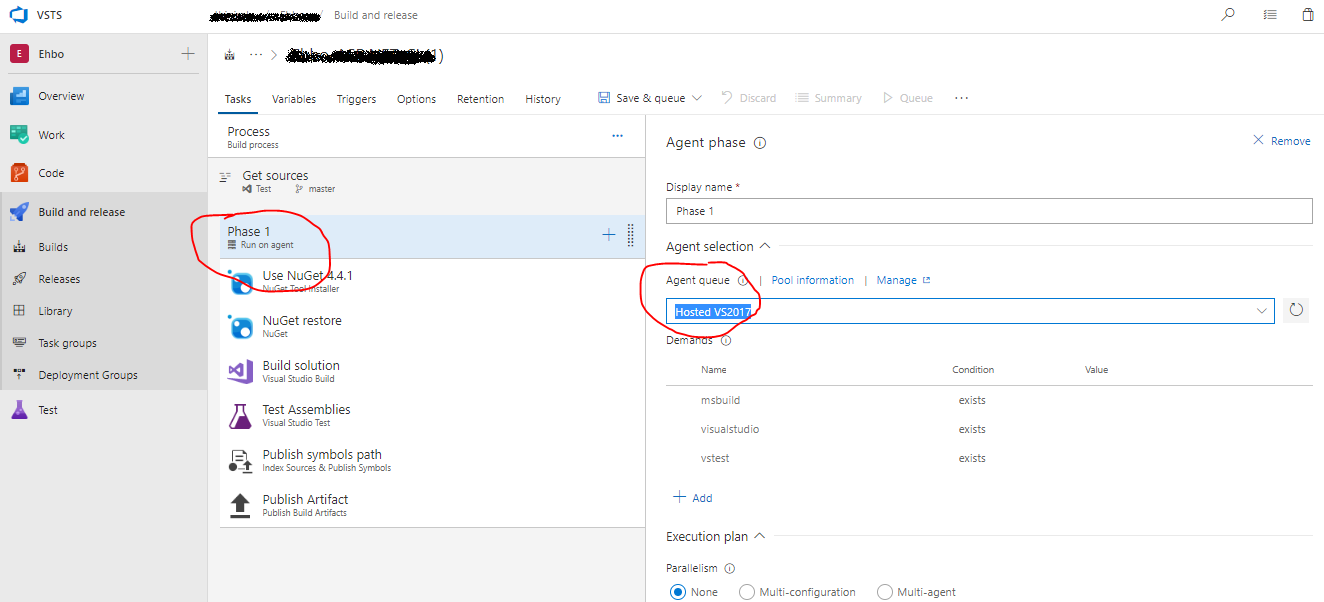Screen dimensions: 1324x602
Task: Select Multi-configuration parallelism
Action: [747, 592]
